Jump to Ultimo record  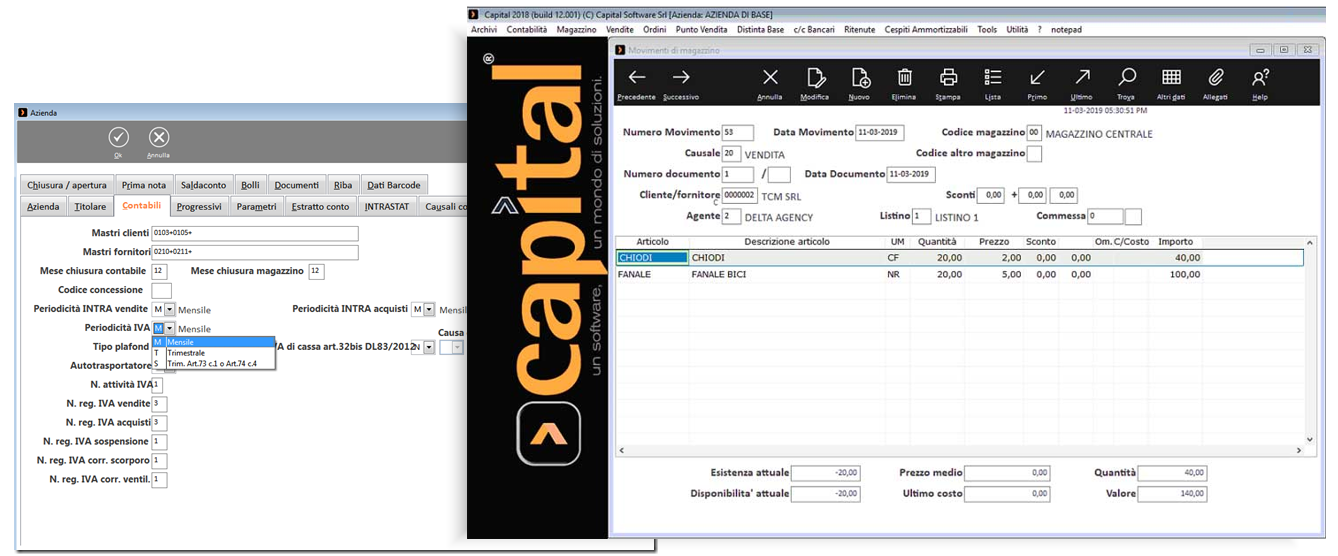1082,77
